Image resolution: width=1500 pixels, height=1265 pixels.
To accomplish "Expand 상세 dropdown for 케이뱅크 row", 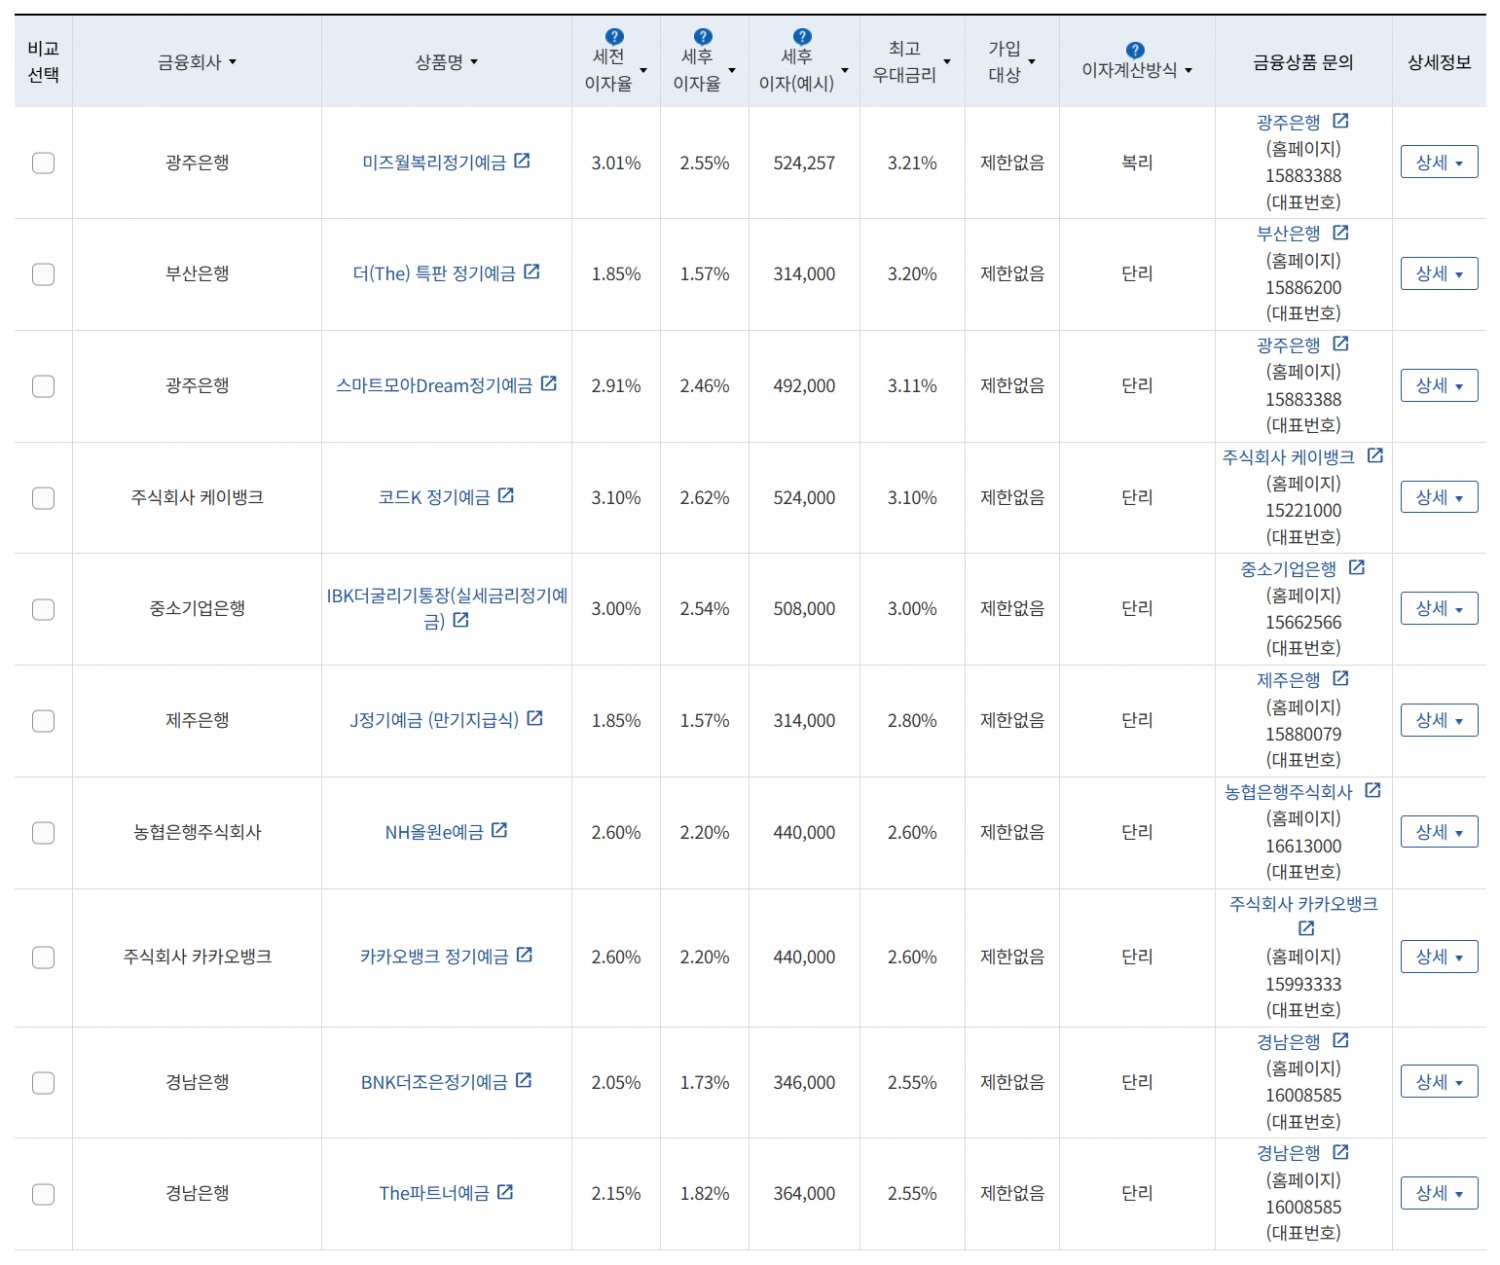I will point(1439,497).
